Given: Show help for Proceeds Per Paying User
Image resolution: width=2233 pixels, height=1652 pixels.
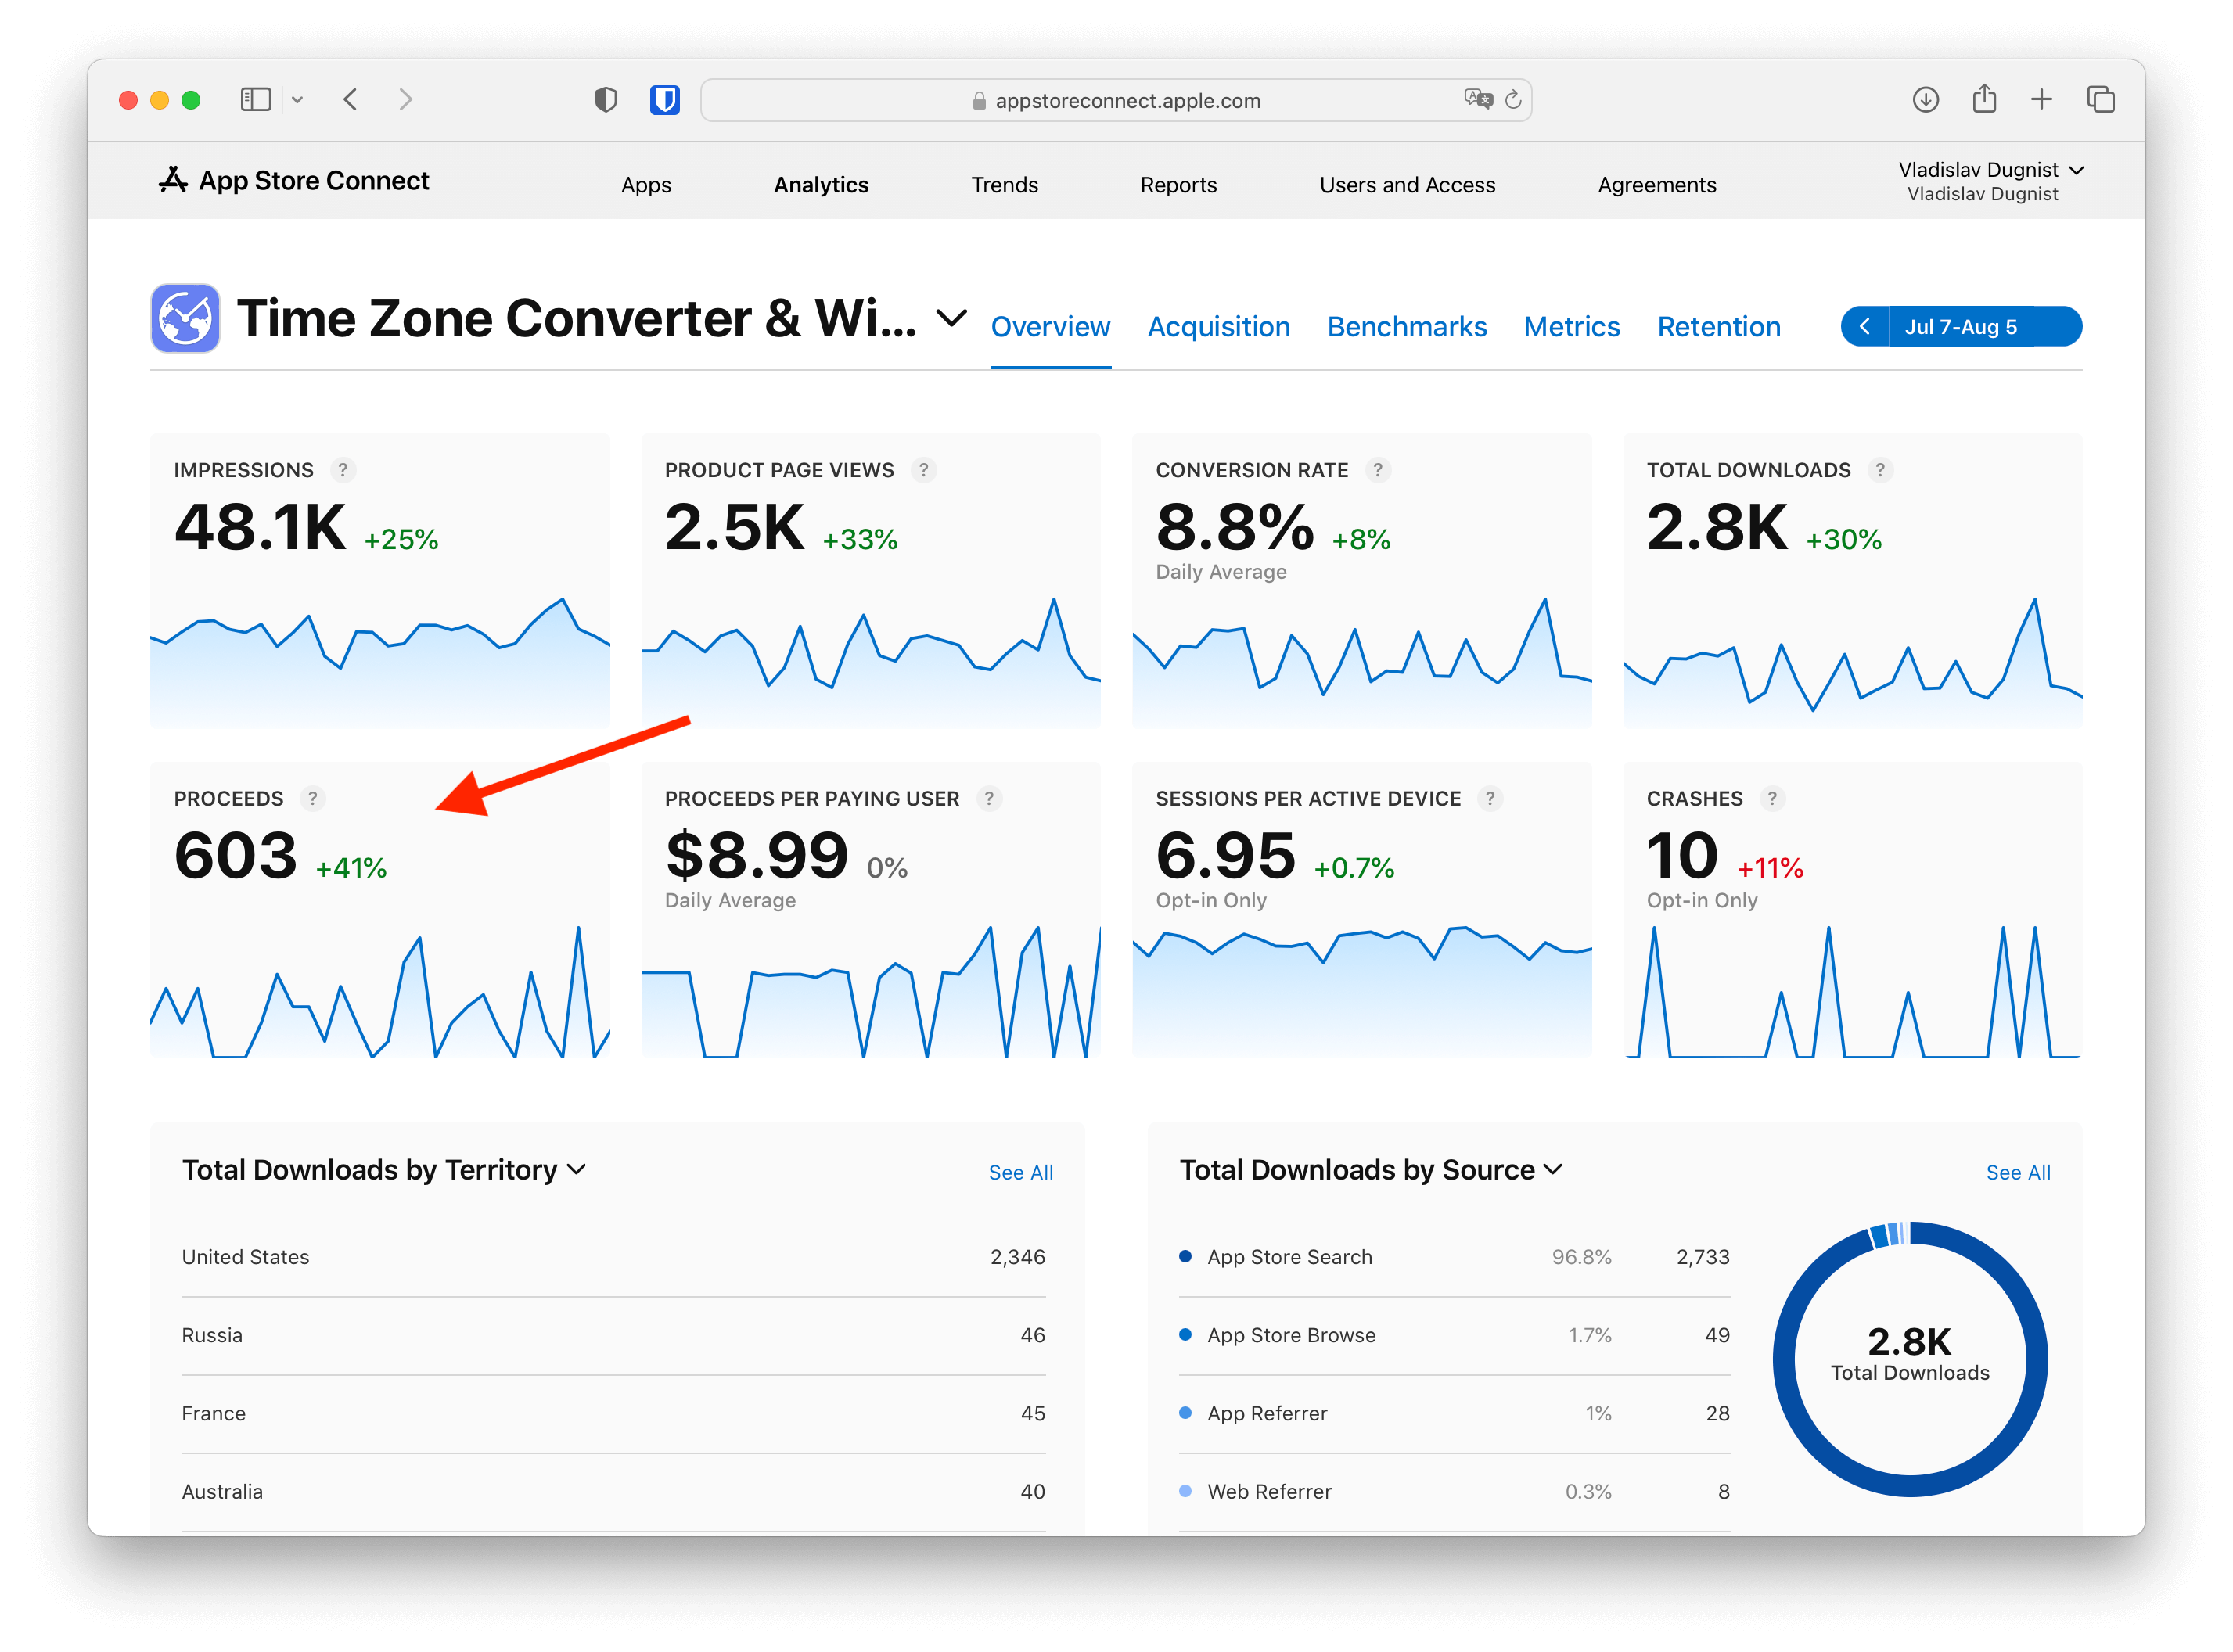Looking at the screenshot, I should (988, 798).
